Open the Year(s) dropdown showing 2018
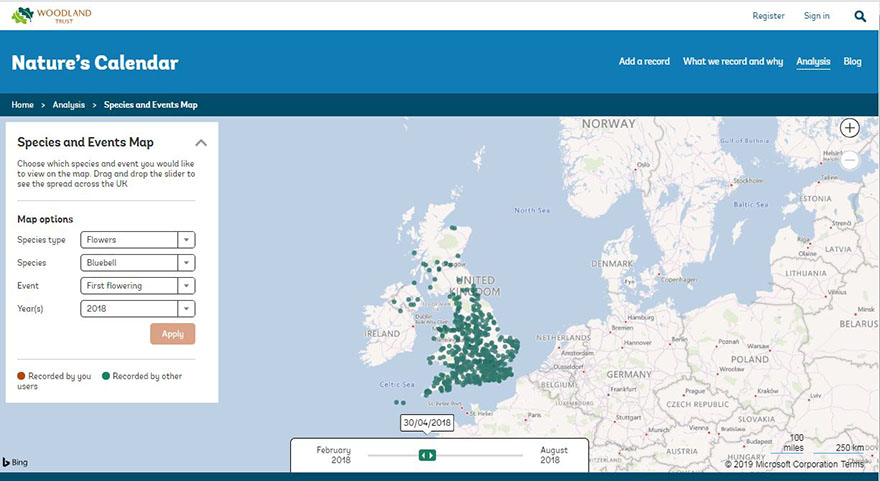This screenshot has height=481, width=880. (x=137, y=309)
